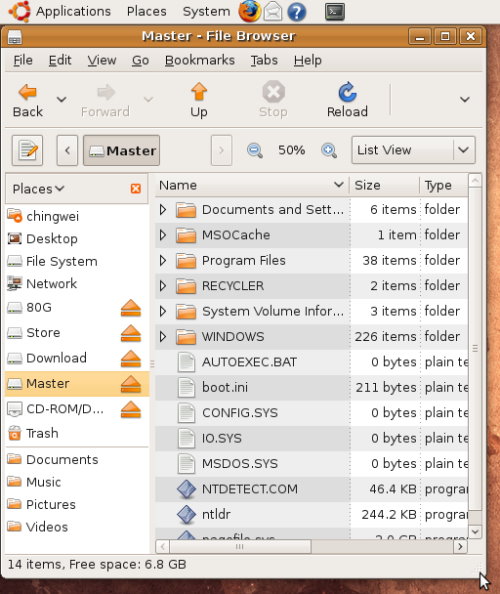Select the ntldr program icon
This screenshot has height=594, width=500.
186,514
